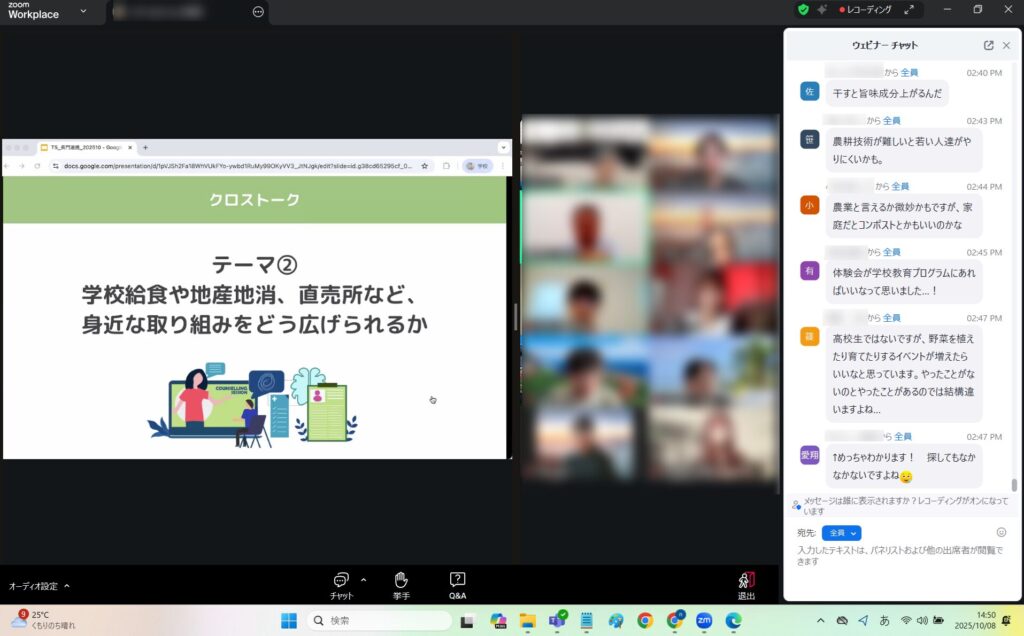Image resolution: width=1024 pixels, height=636 pixels.
Task: Open the AI Companion sparkle icon
Action: pyautogui.click(x=822, y=10)
